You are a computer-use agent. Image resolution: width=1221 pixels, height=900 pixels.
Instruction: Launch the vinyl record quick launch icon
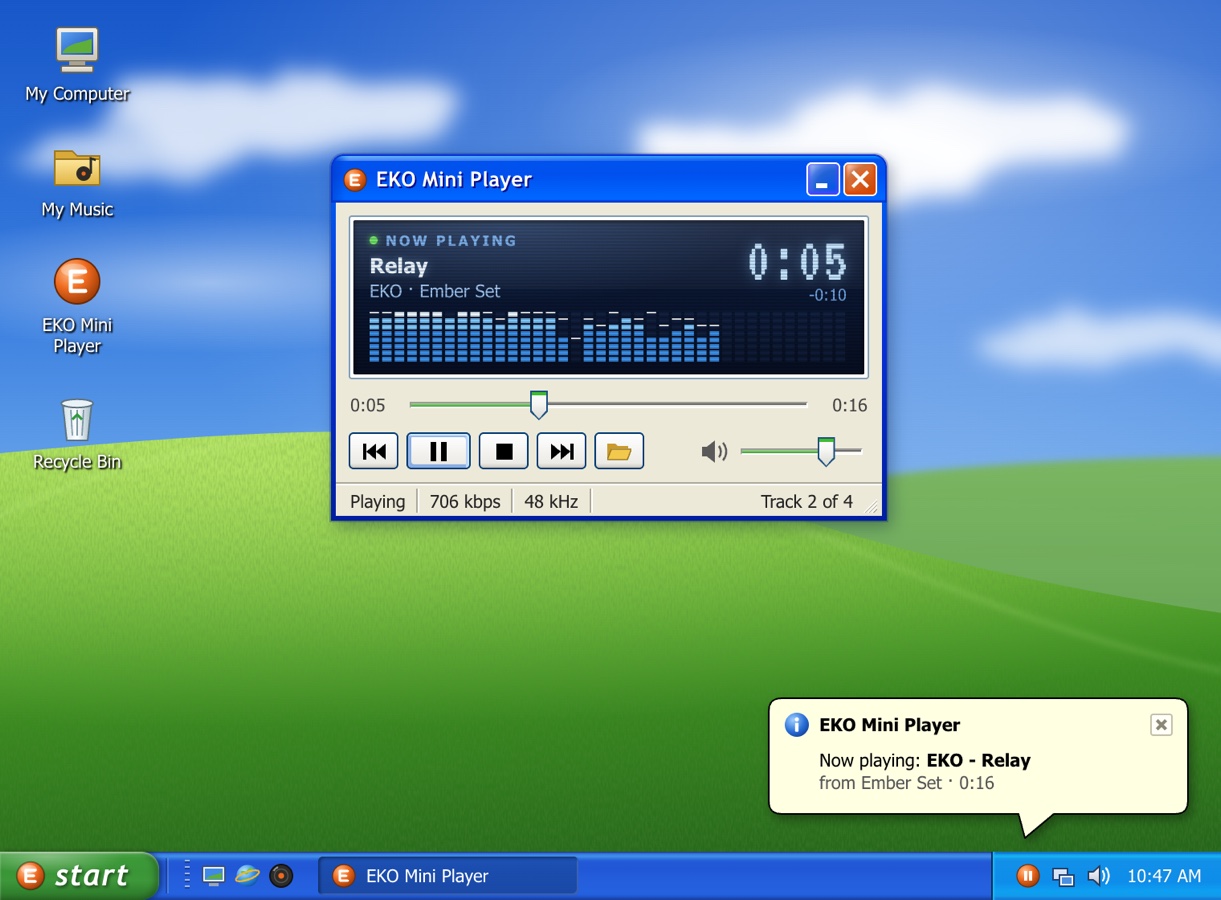pyautogui.click(x=282, y=876)
